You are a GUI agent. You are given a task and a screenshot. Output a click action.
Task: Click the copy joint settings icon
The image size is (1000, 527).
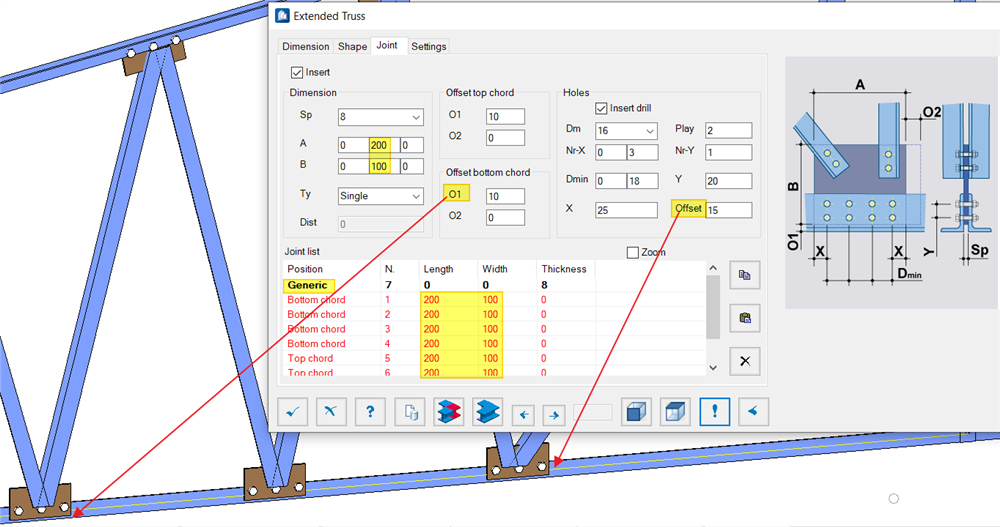[x=744, y=275]
